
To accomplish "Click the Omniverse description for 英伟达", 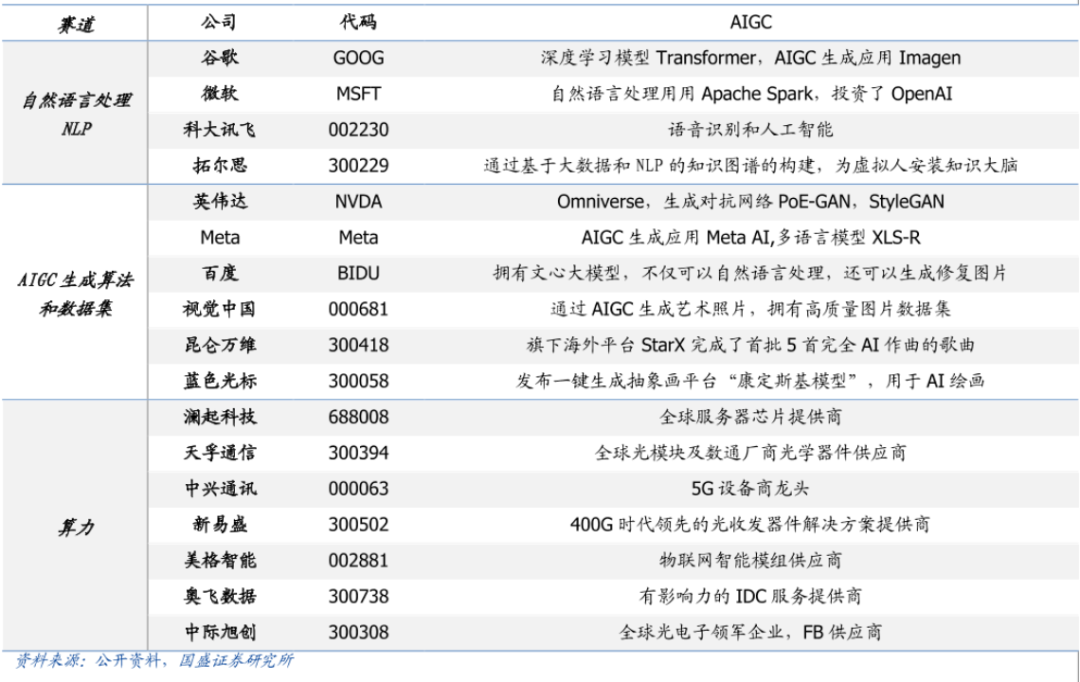I will click(750, 202).
